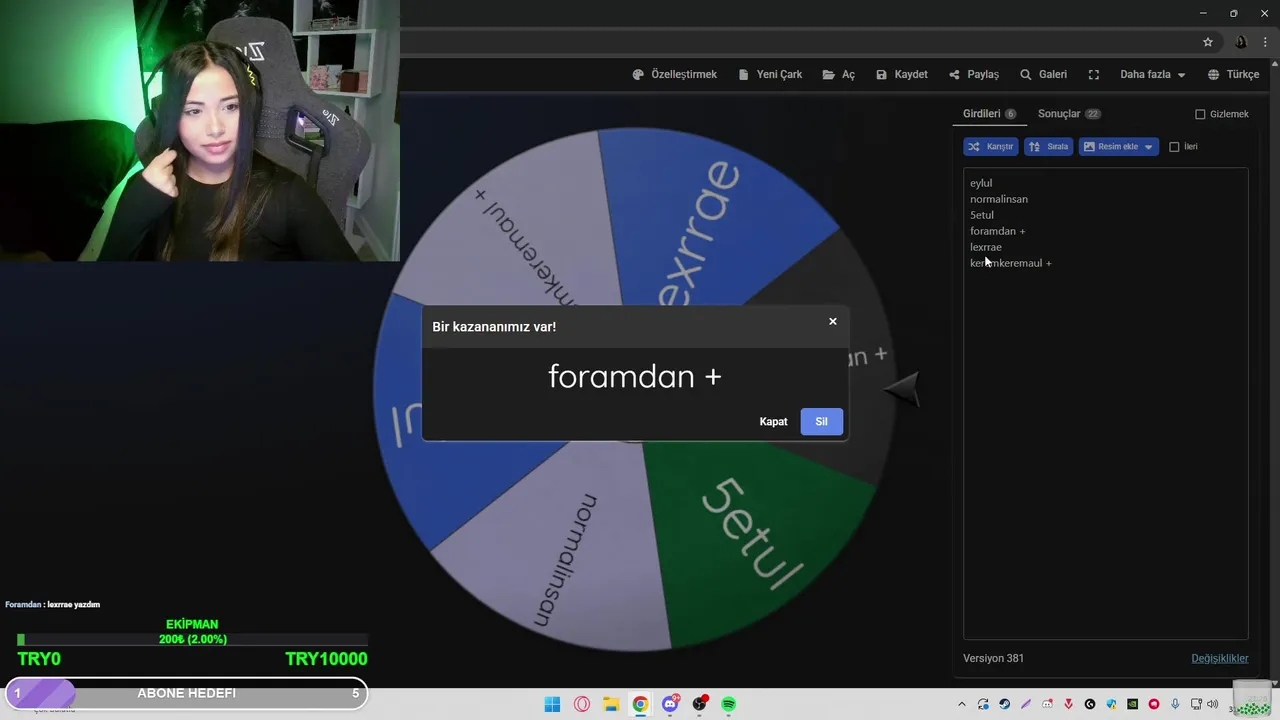Switch to the Girdileri tab
1280x720 pixels.
[x=989, y=114]
